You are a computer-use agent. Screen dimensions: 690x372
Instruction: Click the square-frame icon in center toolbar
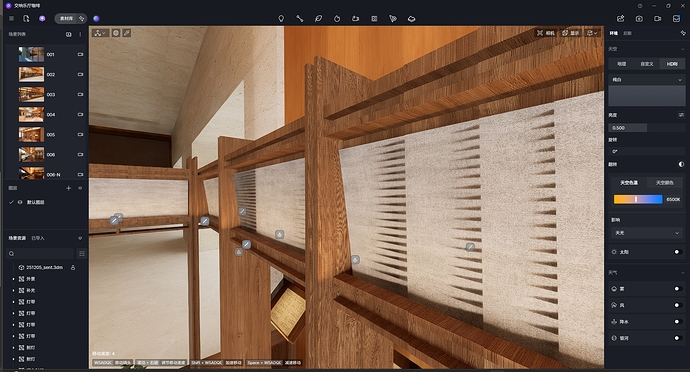click(x=374, y=18)
